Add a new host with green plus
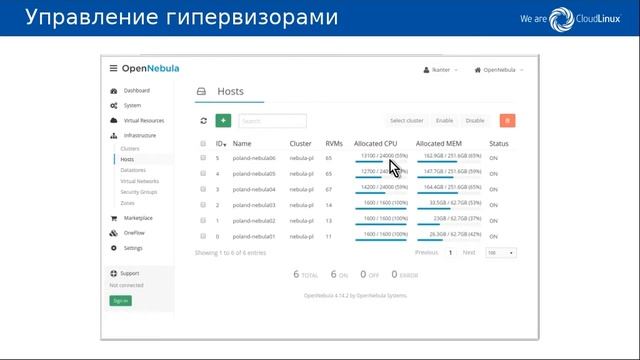The width and height of the screenshot is (640, 360). click(223, 120)
